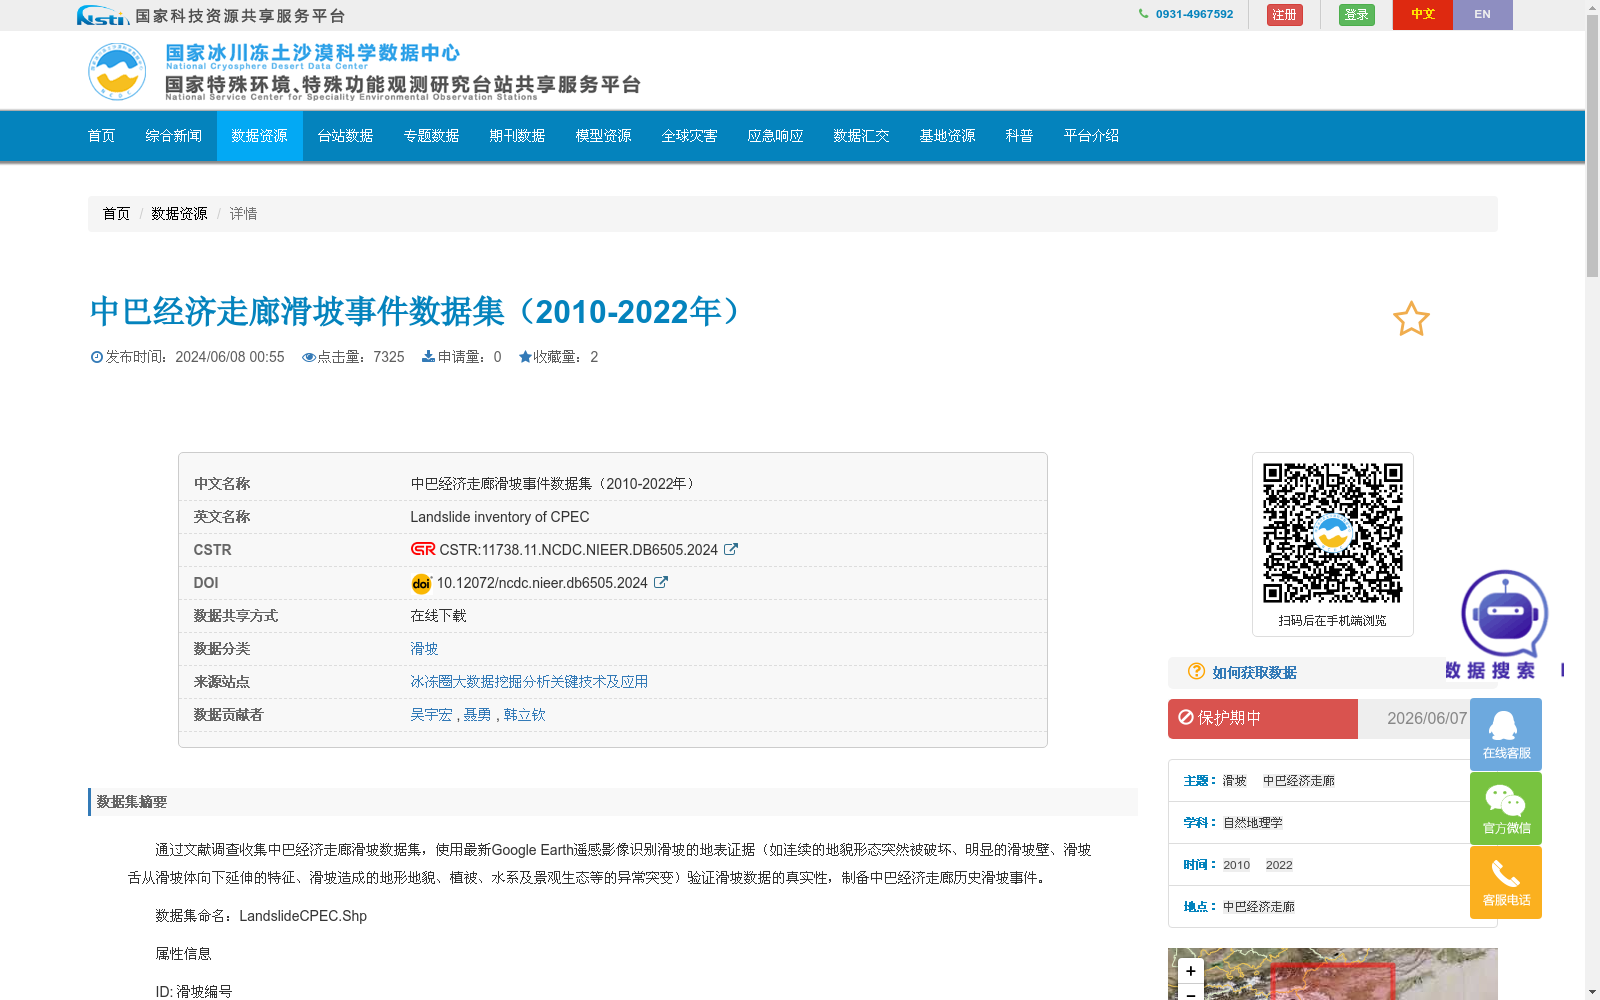Click the 中巴经济走廊 subject tag

point(1299,781)
